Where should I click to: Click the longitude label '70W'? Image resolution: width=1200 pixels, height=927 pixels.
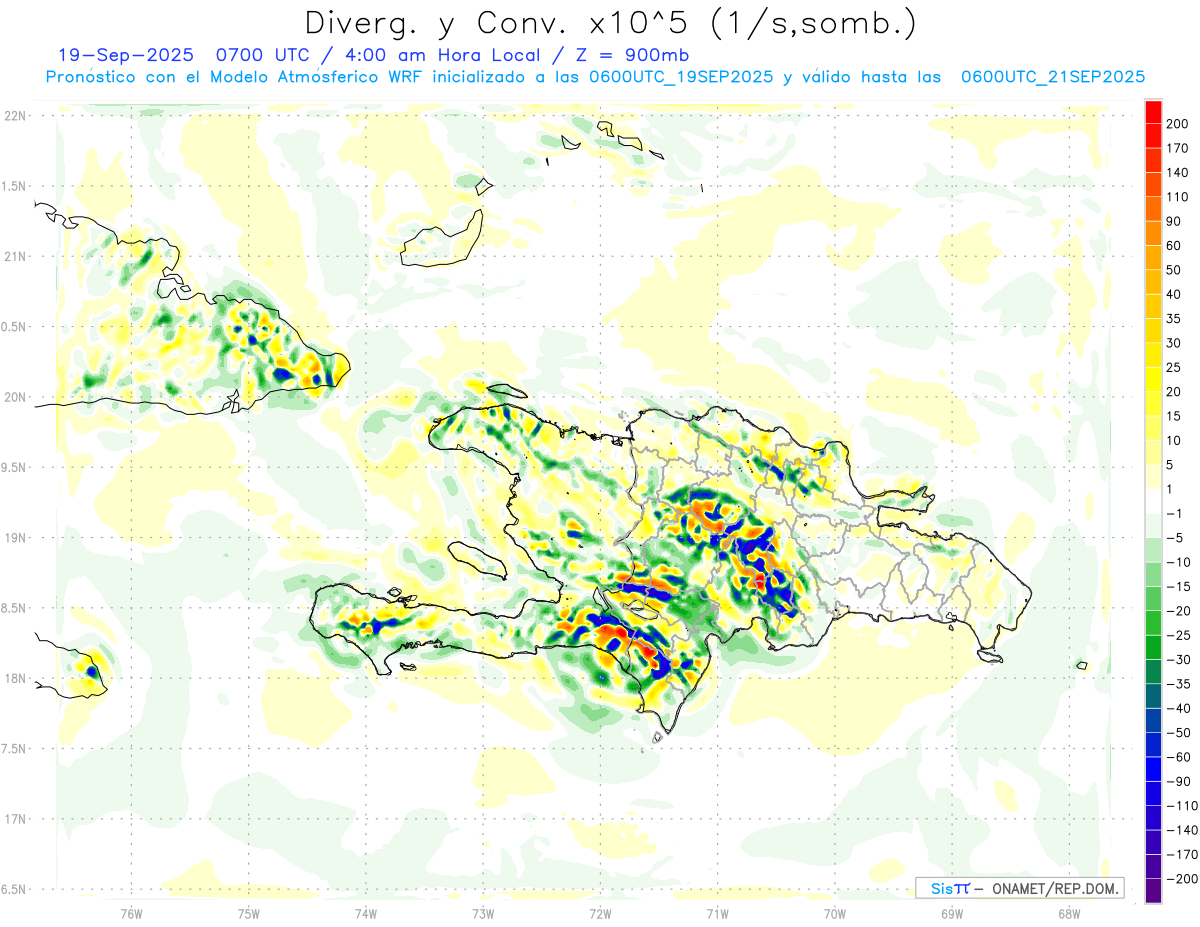[834, 914]
